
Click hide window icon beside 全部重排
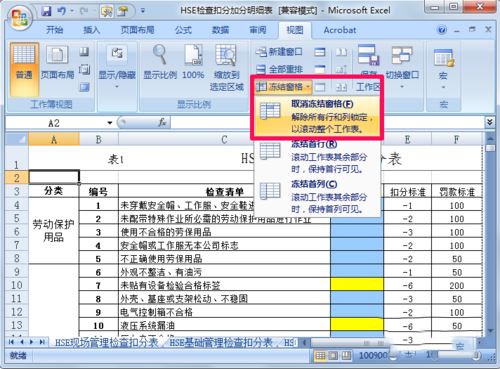pos(320,69)
